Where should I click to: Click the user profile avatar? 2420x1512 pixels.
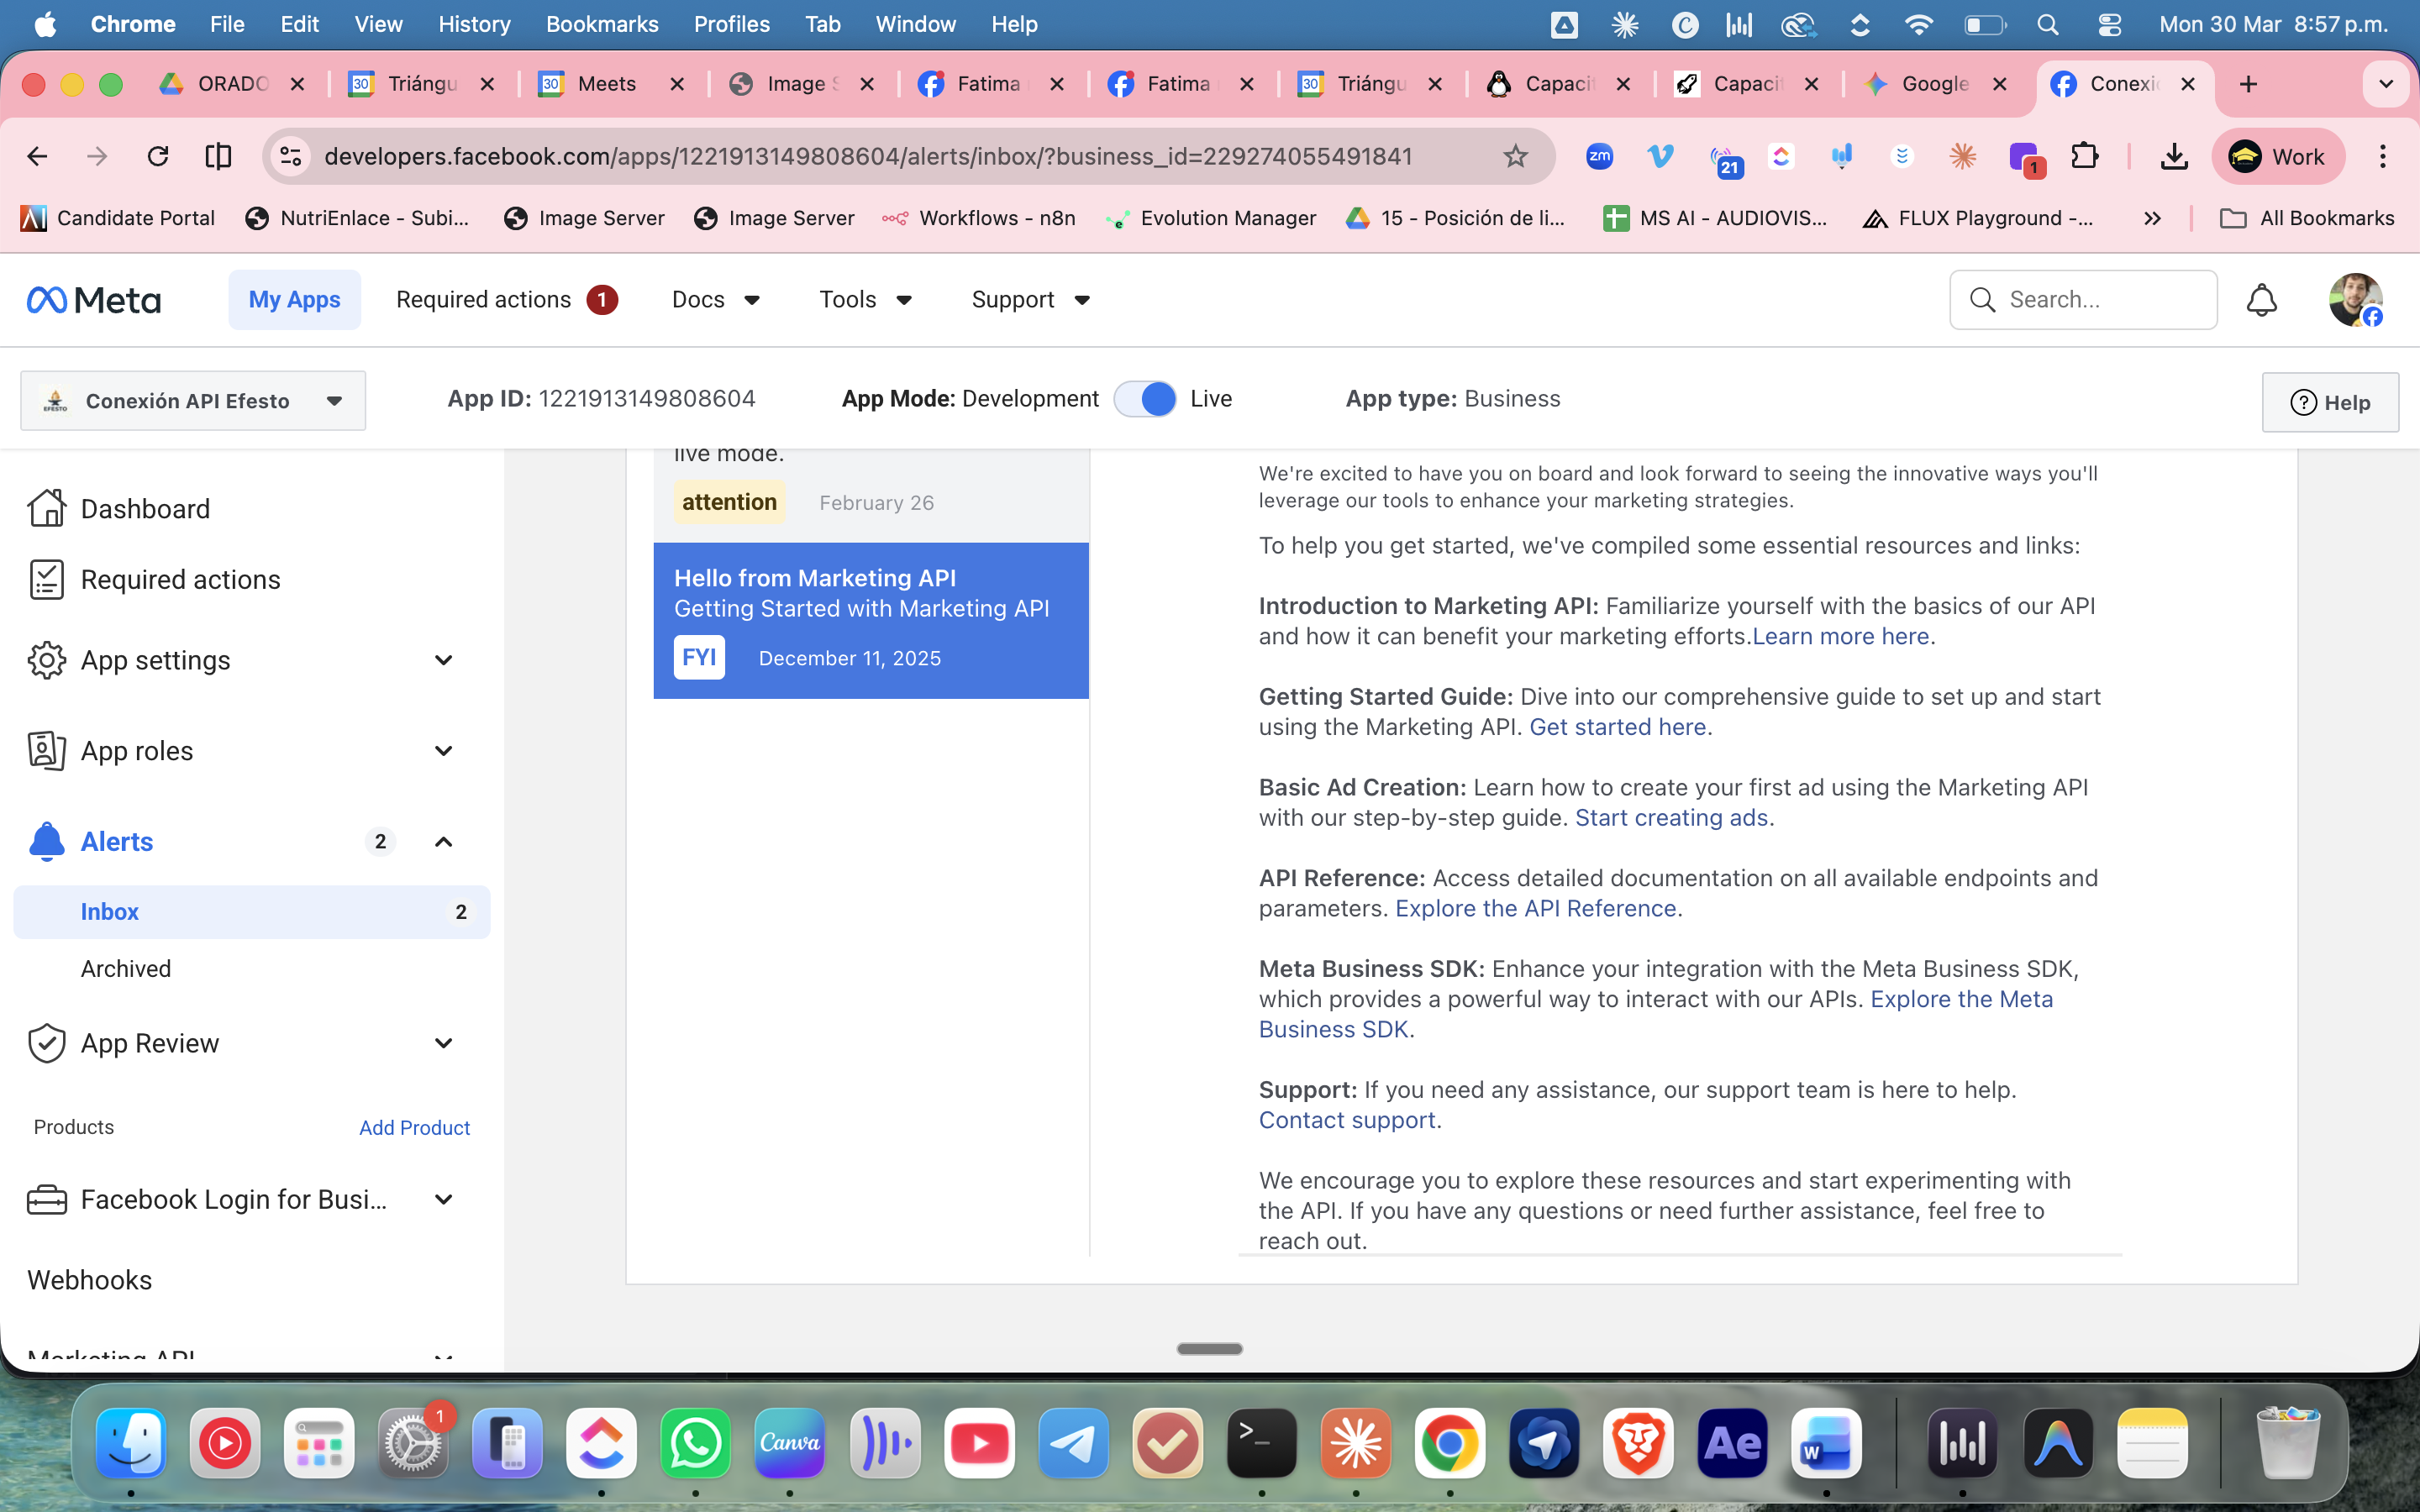2354,300
